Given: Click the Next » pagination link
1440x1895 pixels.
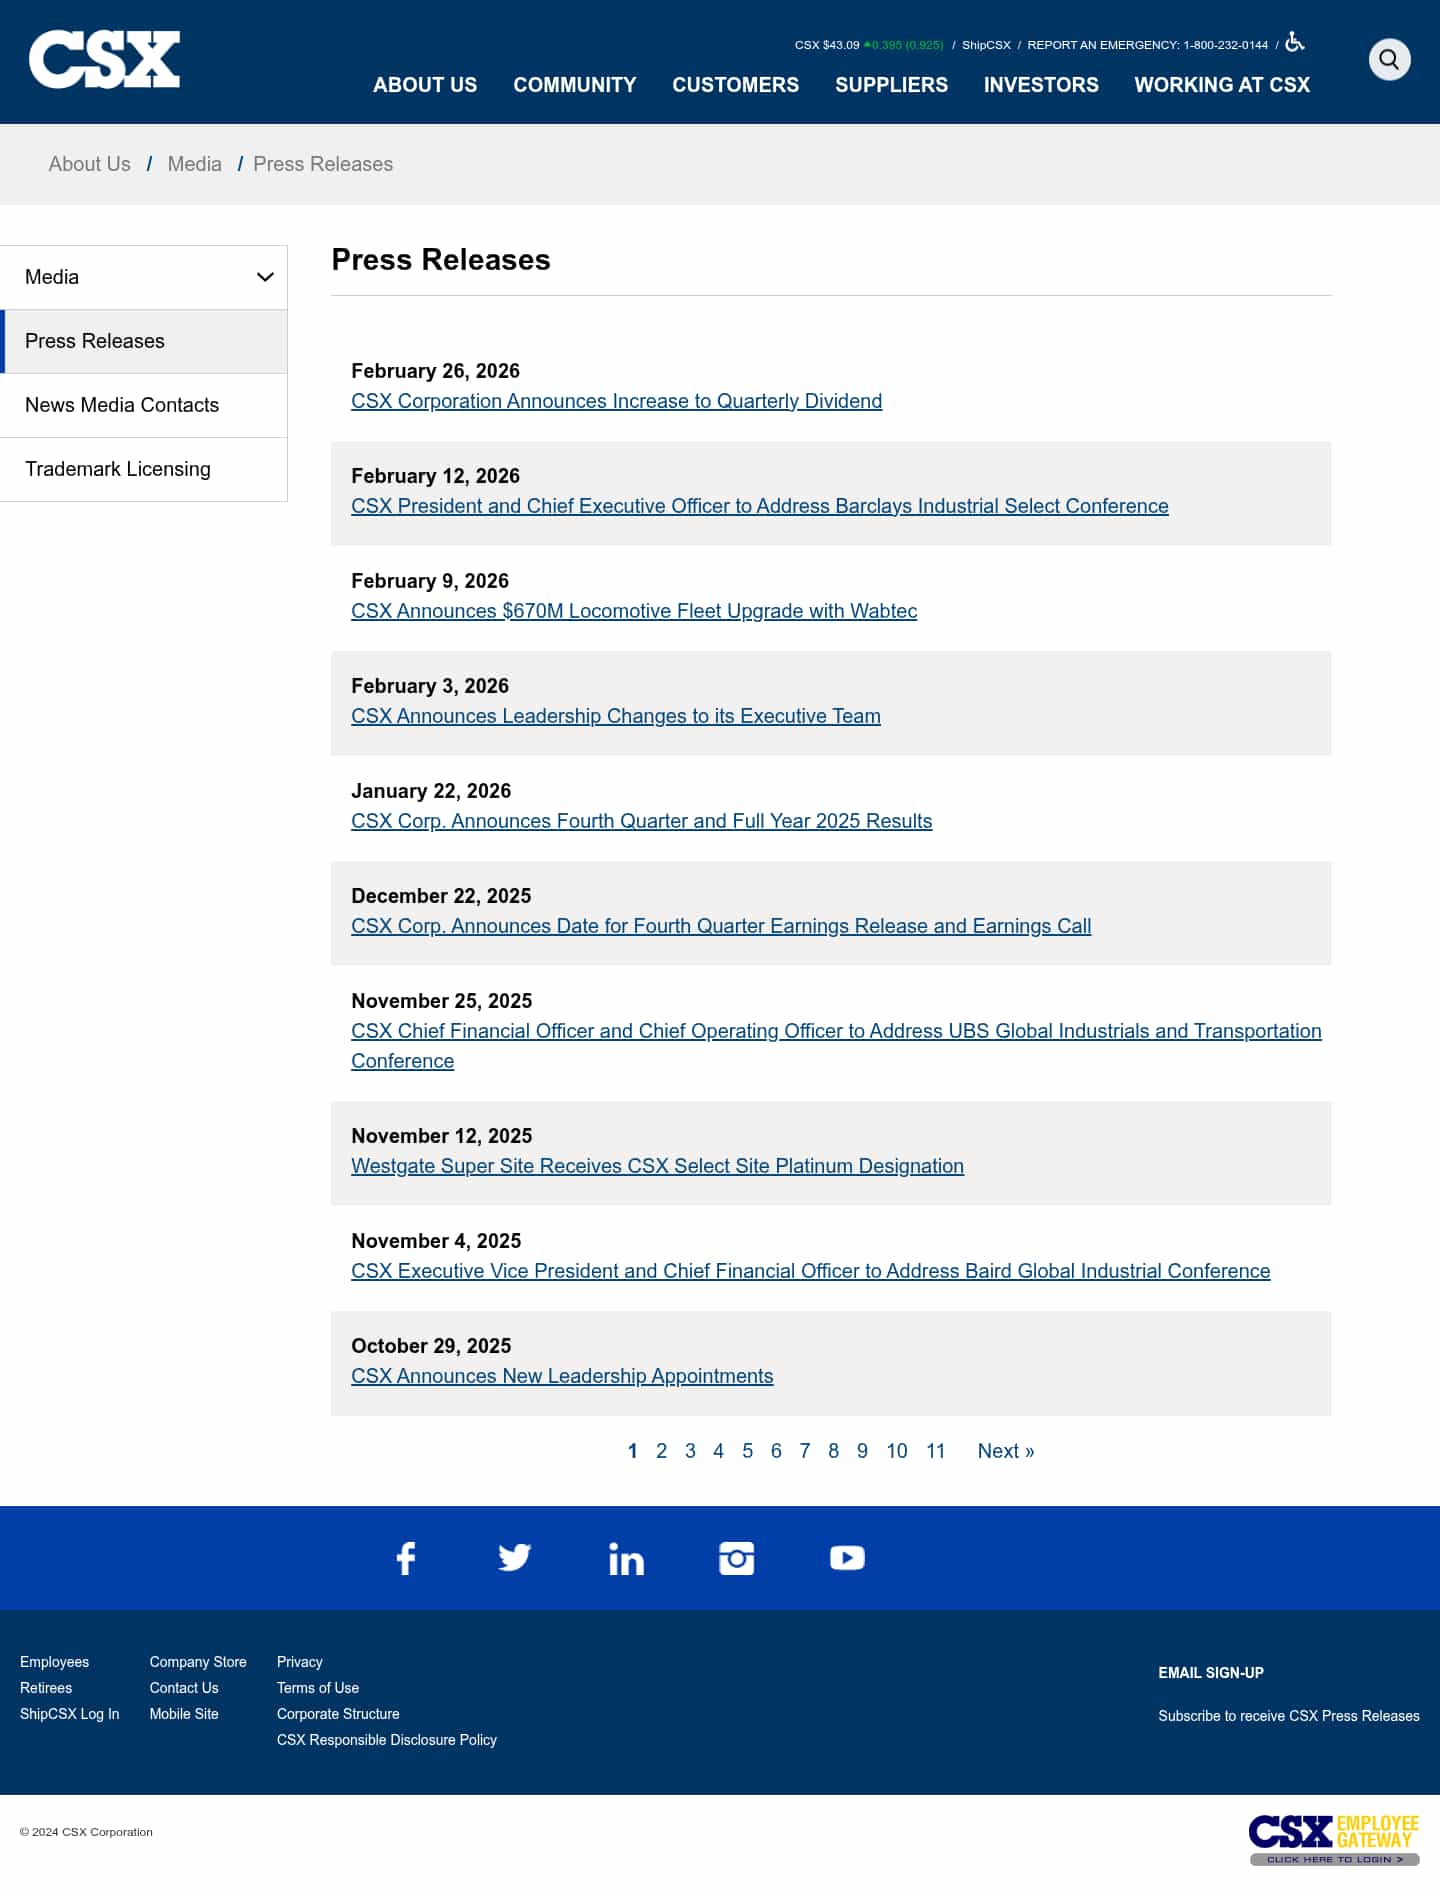Looking at the screenshot, I should coord(1006,1451).
